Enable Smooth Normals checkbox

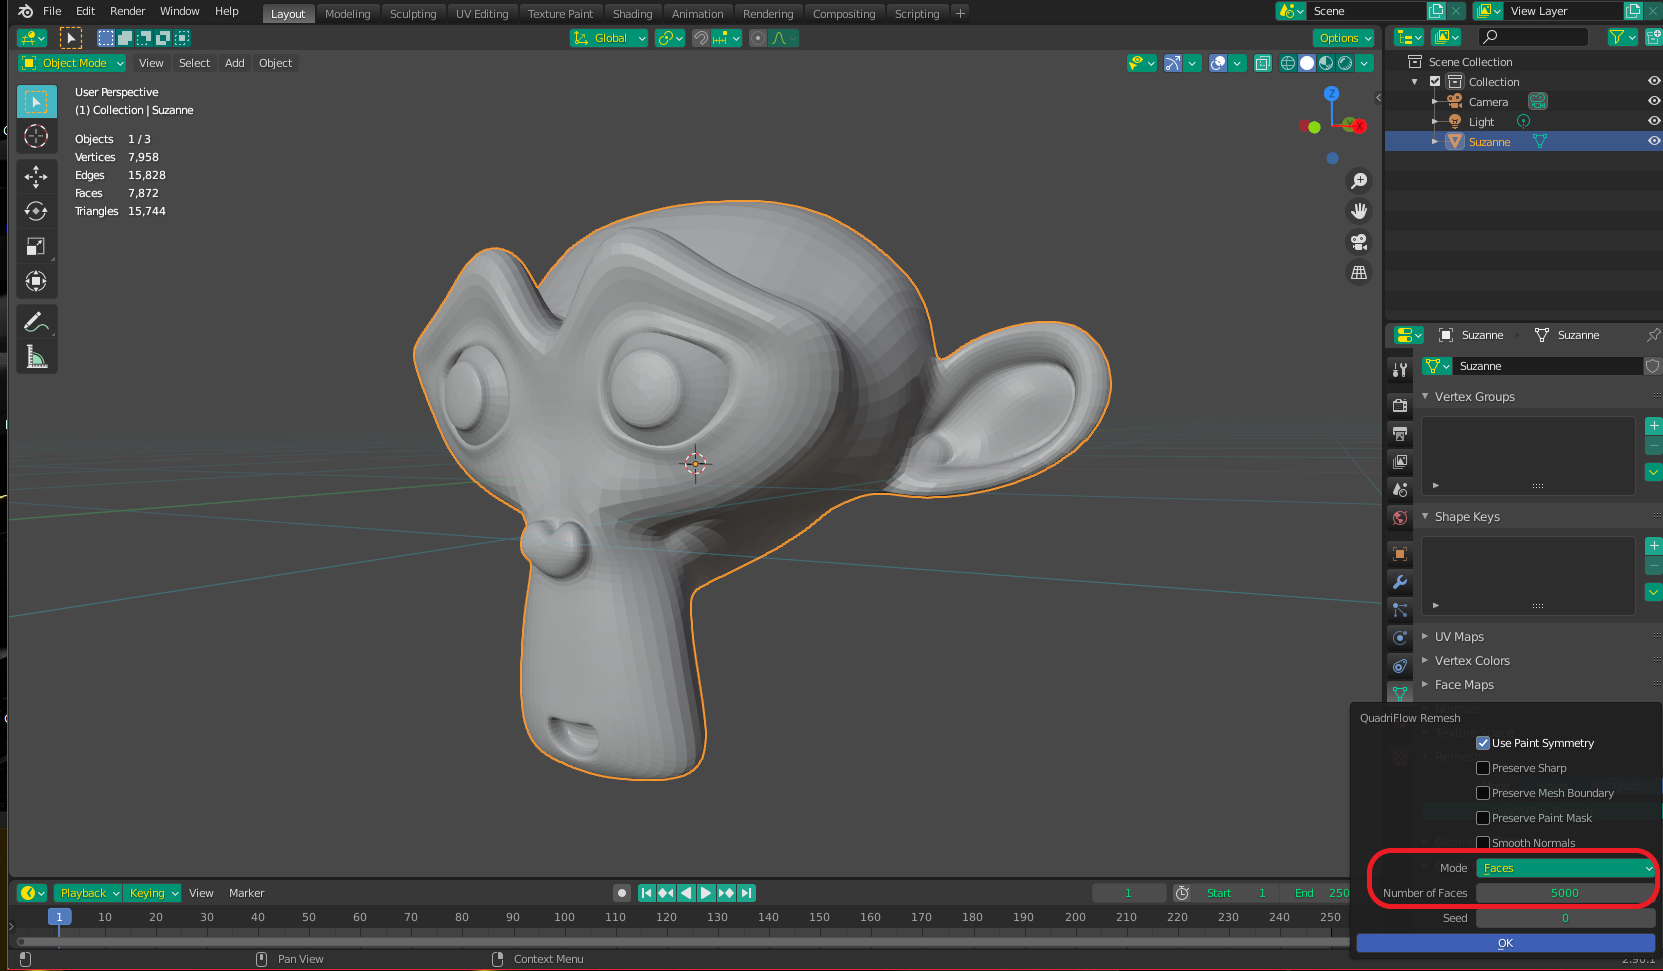click(1483, 843)
